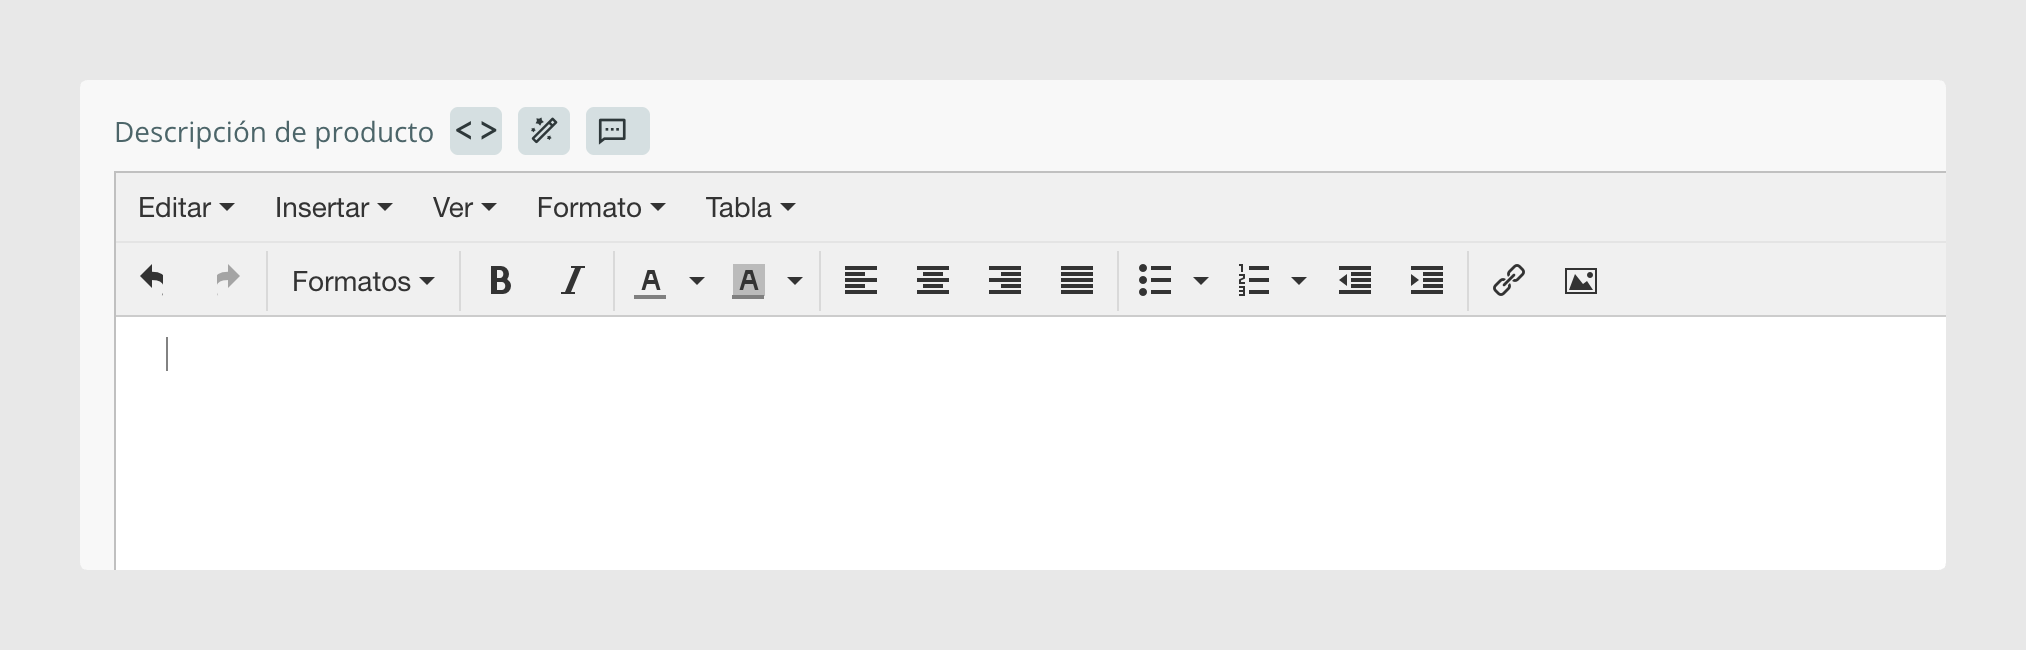Toggle bold formatting
The width and height of the screenshot is (2026, 650).
click(501, 281)
